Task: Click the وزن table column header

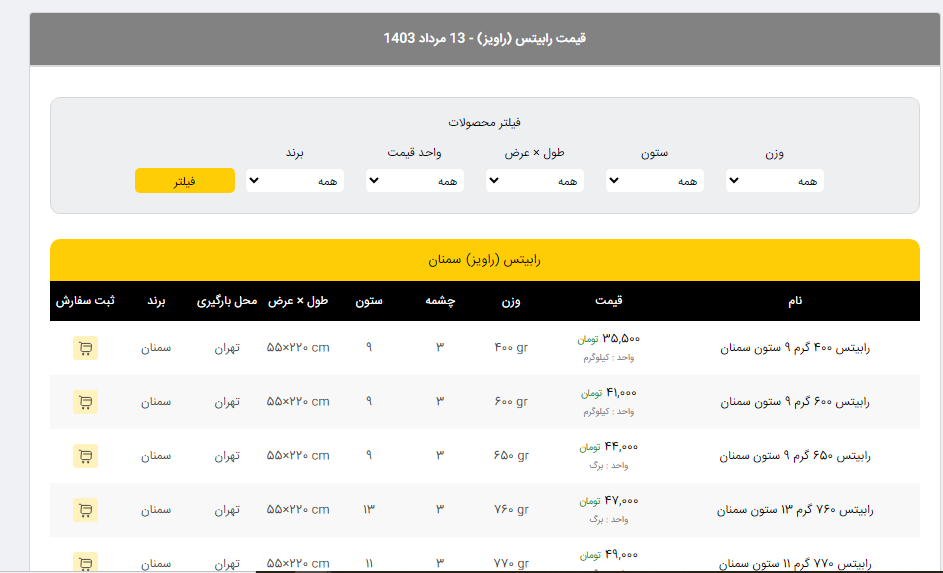Action: (x=511, y=301)
